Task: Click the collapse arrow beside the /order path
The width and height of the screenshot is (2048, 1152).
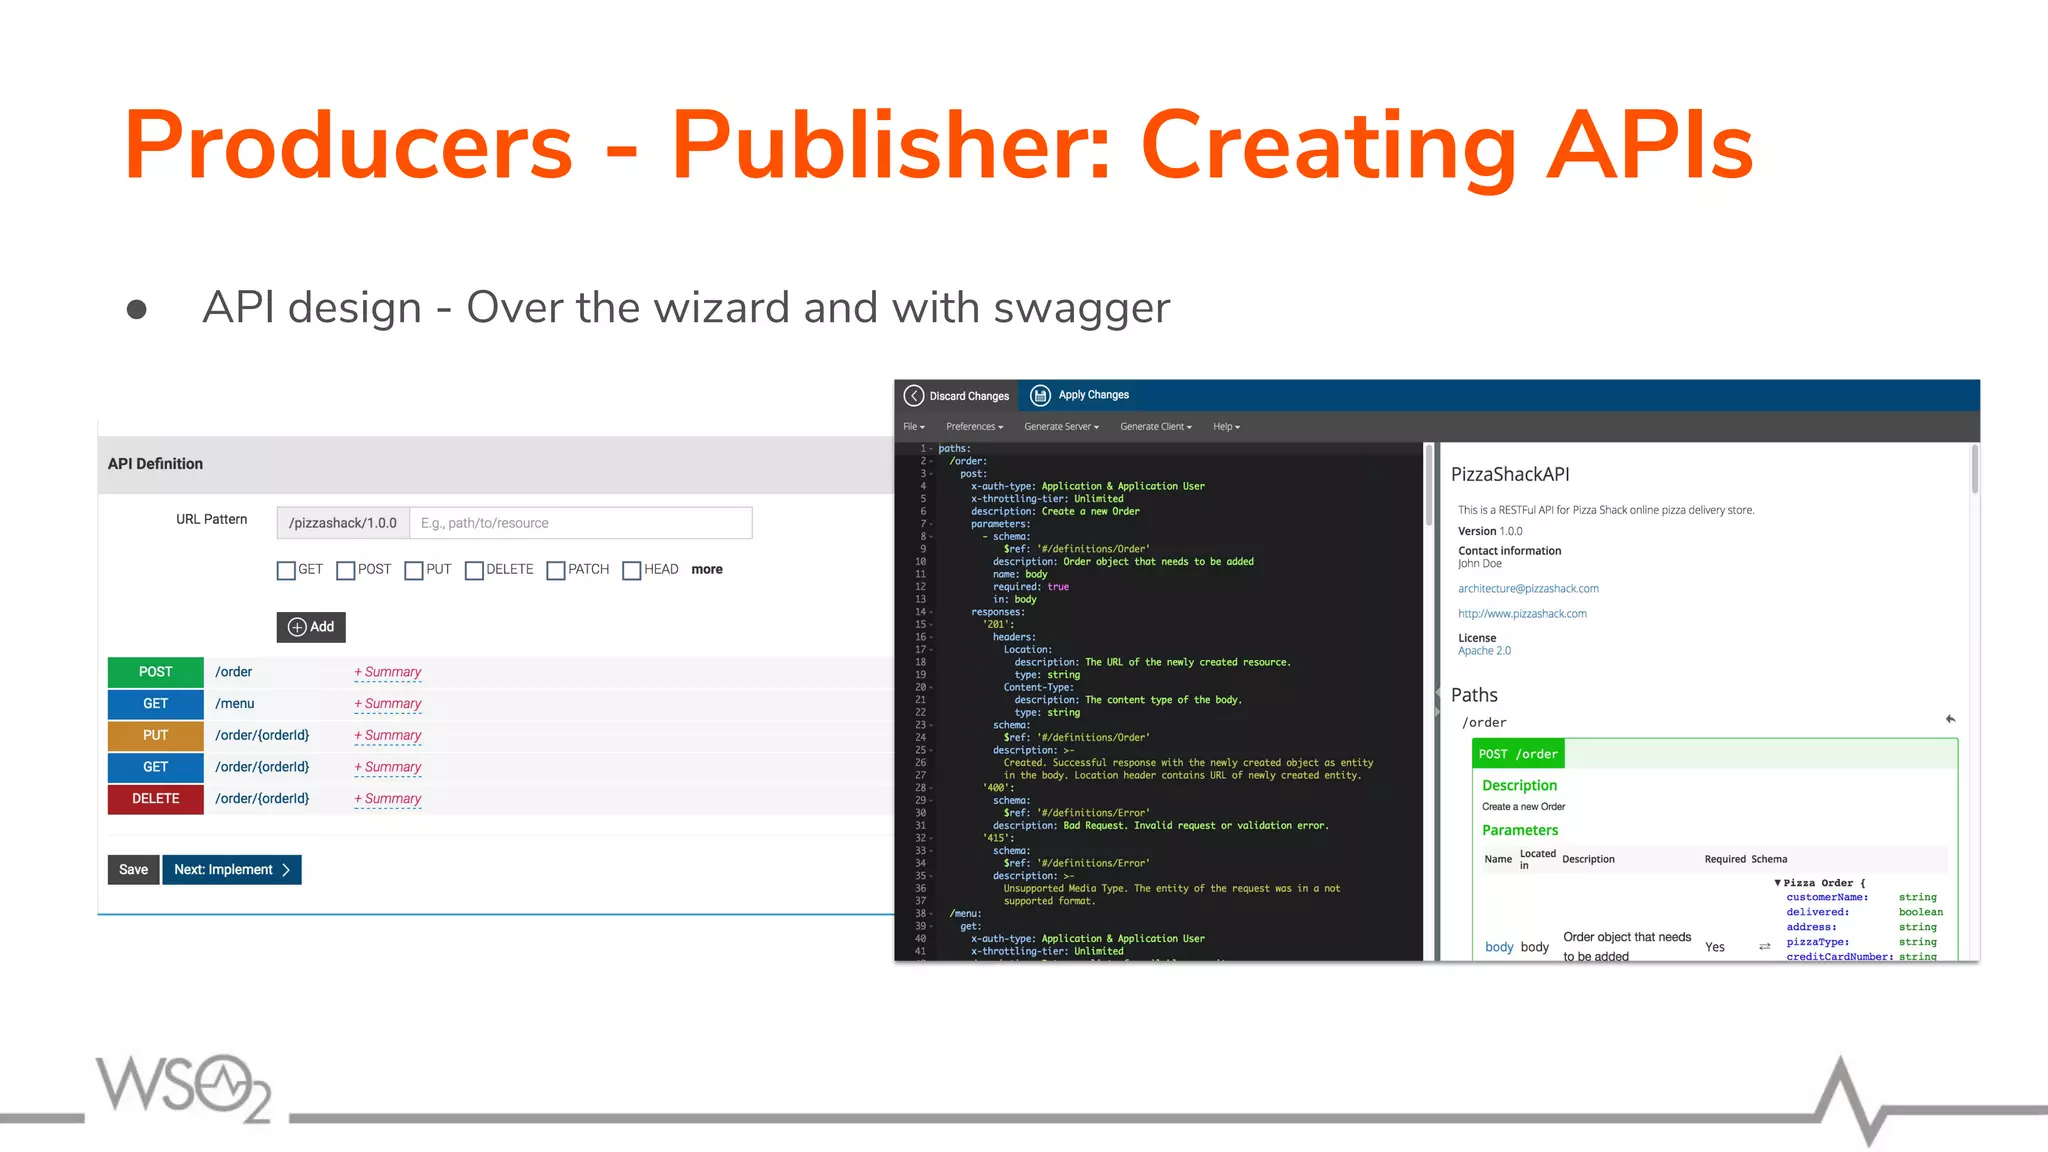Action: coord(1950,719)
